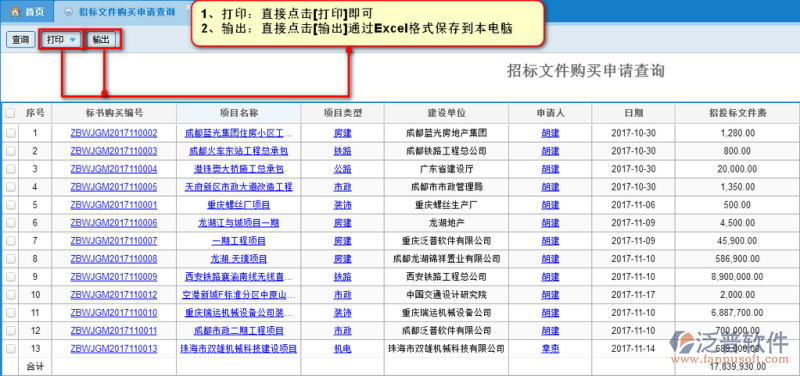Open link ZBWJGM2017110005
Screen dimensions: 800x376
pos(114,187)
